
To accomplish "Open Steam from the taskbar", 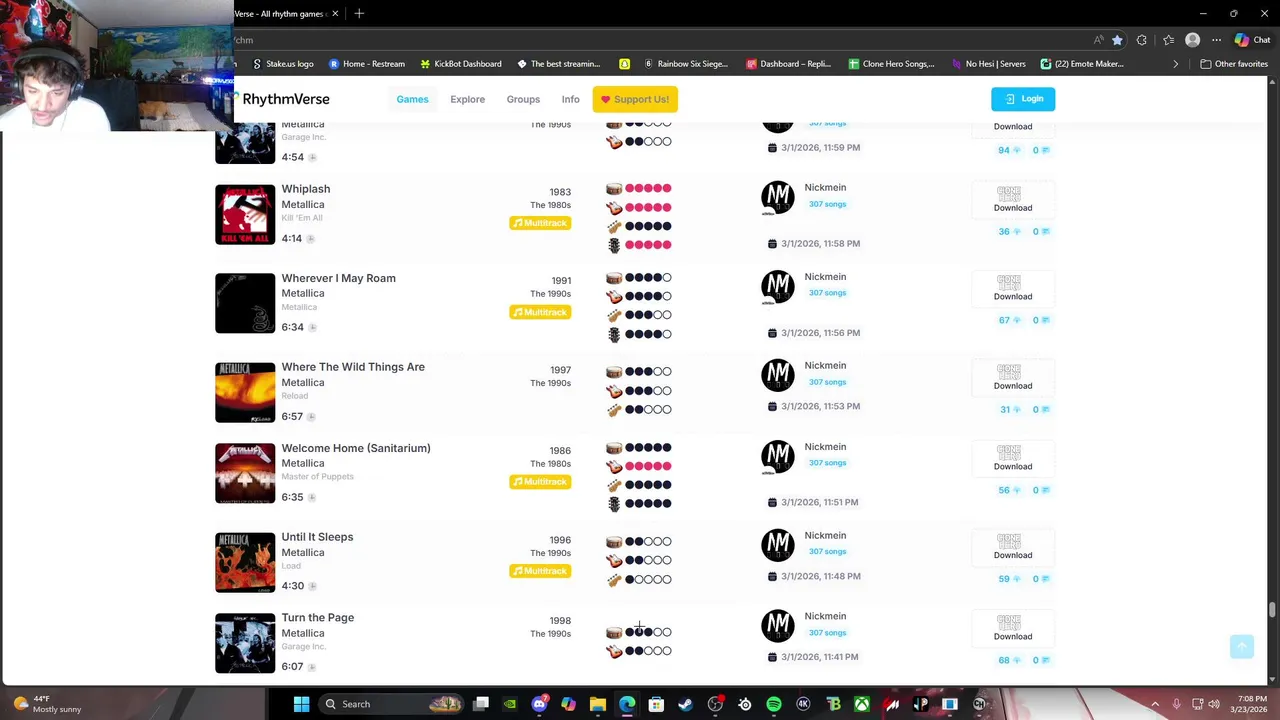I will (x=685, y=704).
